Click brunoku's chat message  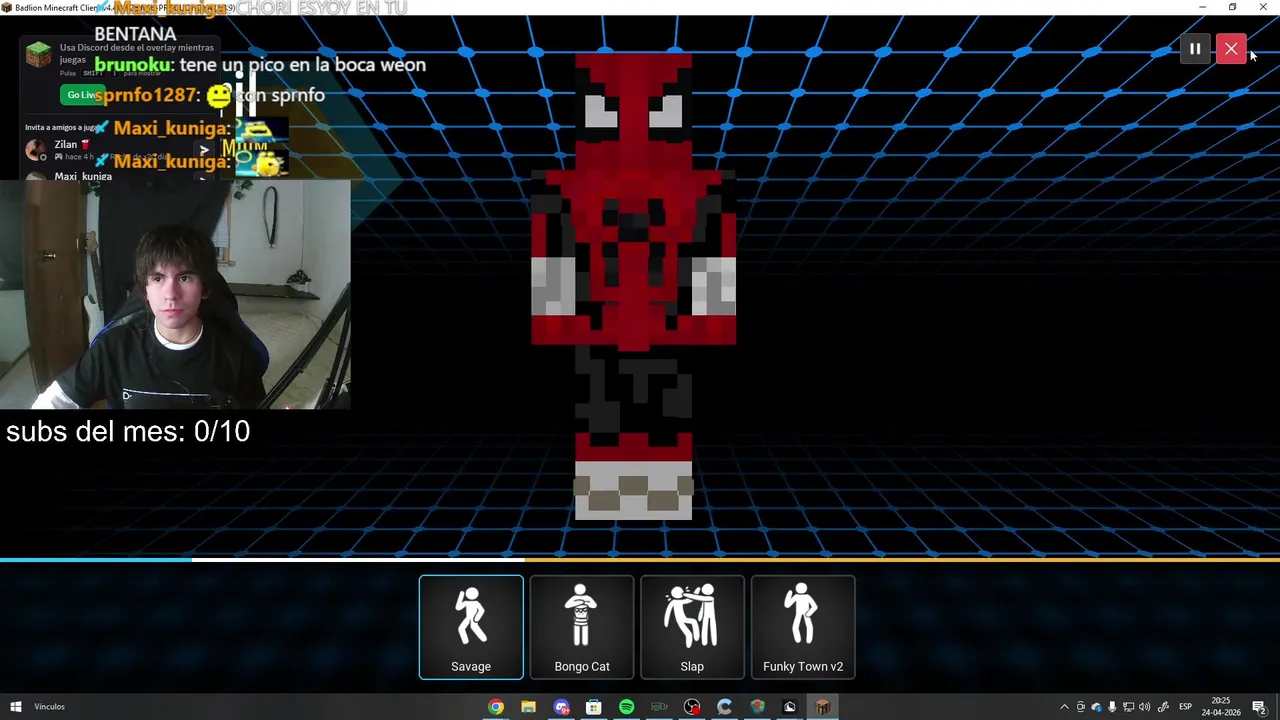(x=260, y=65)
